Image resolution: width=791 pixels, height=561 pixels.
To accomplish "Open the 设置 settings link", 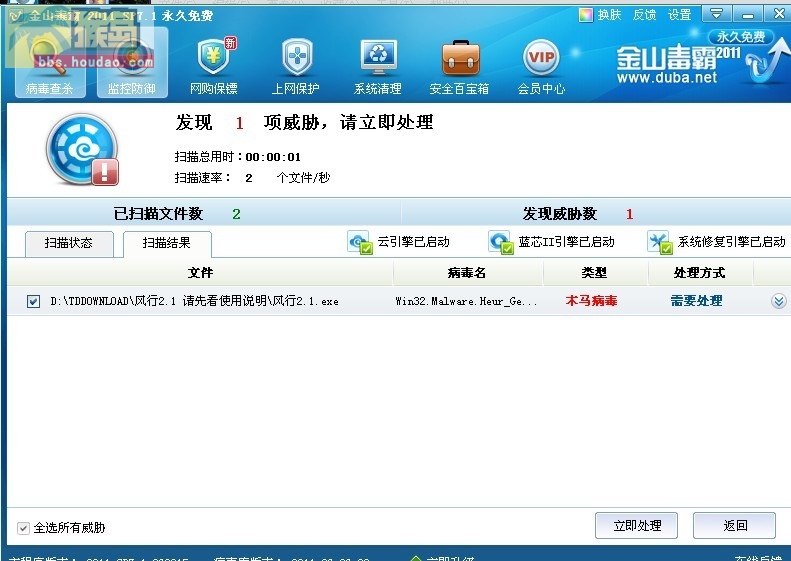I will point(680,15).
